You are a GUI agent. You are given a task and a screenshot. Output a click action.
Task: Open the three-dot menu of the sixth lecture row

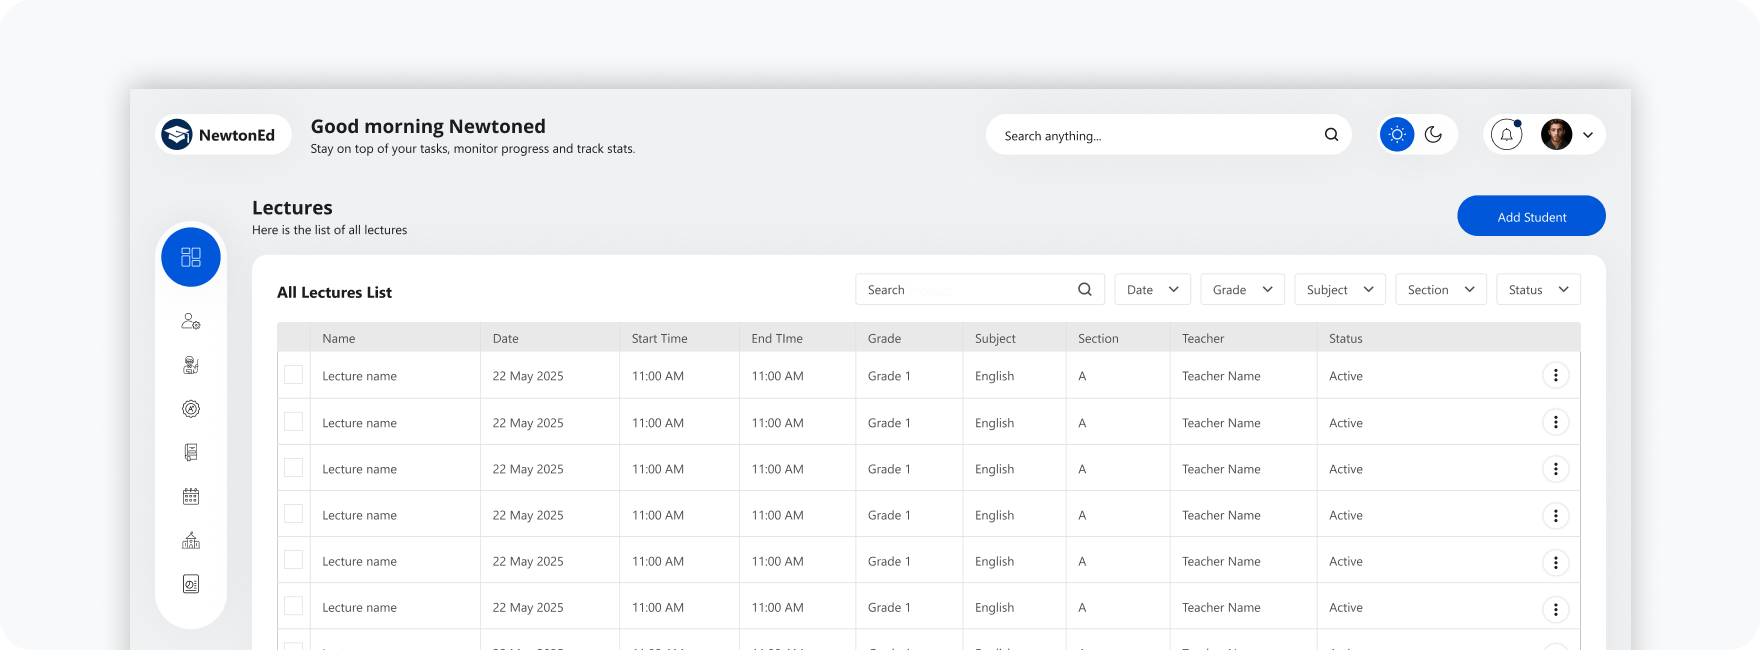point(1555,609)
